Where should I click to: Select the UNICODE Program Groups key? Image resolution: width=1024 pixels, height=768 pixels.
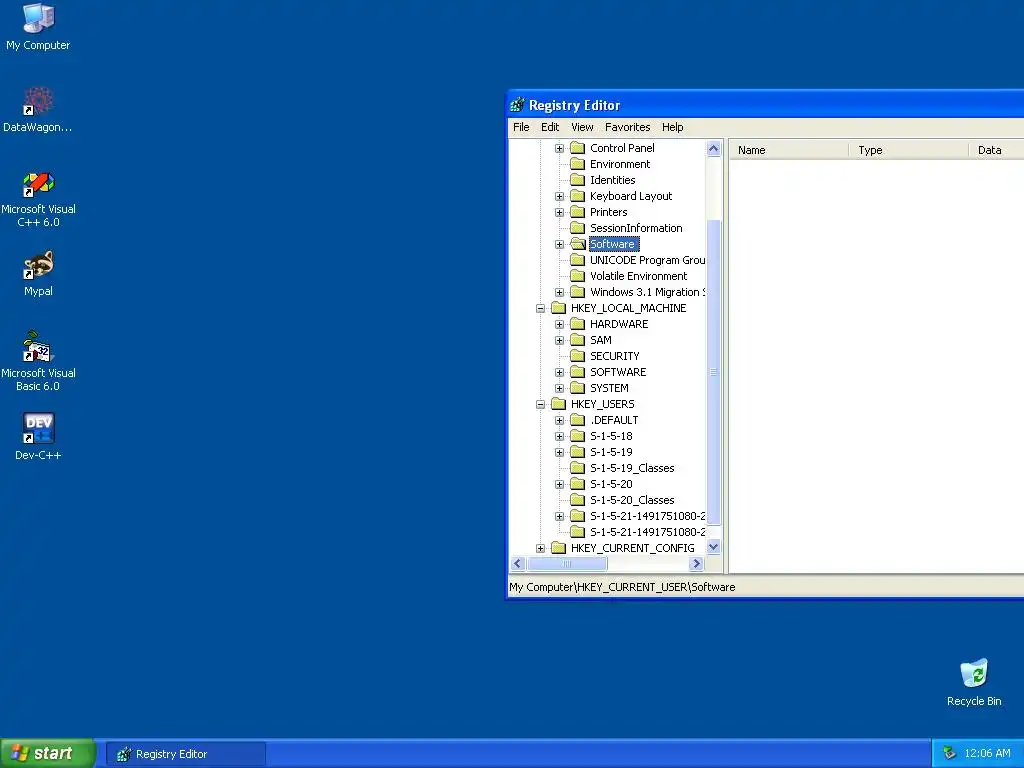[x=648, y=260]
